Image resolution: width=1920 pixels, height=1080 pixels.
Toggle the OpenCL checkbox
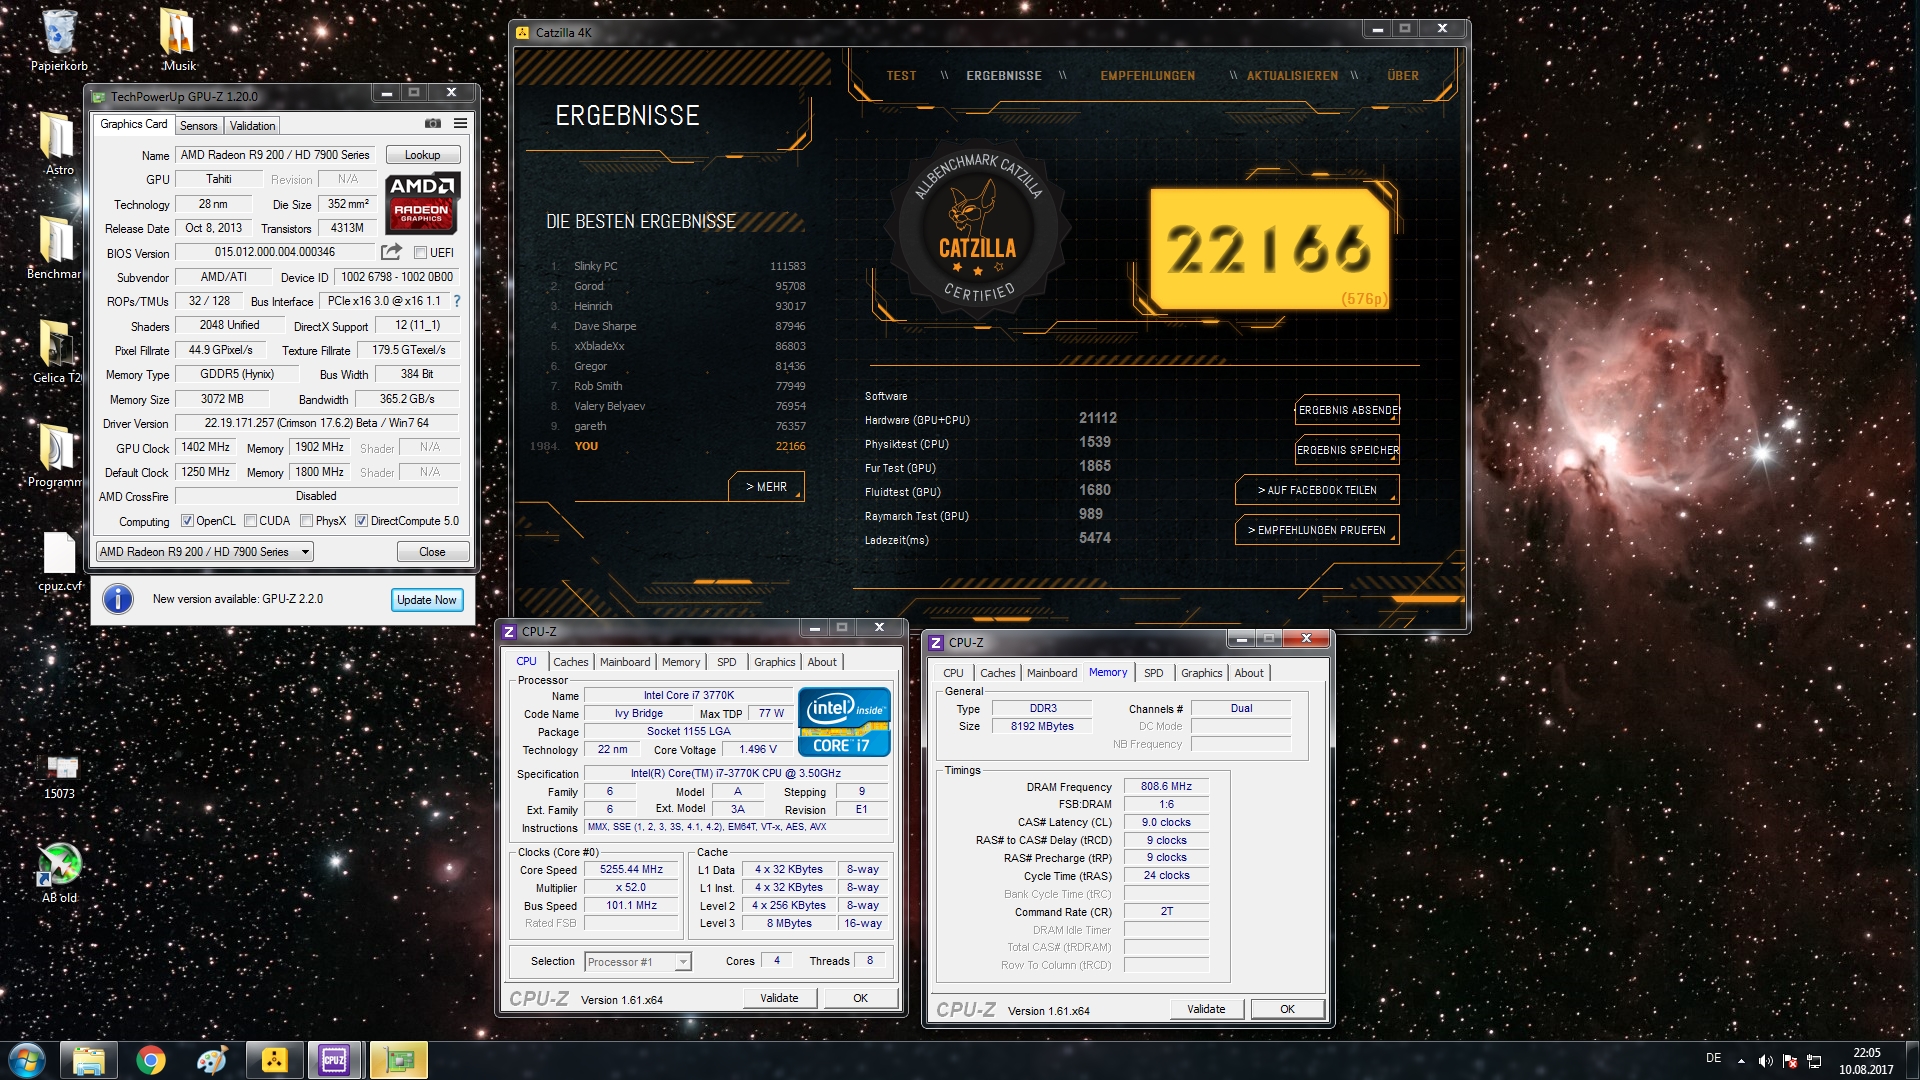(x=187, y=521)
